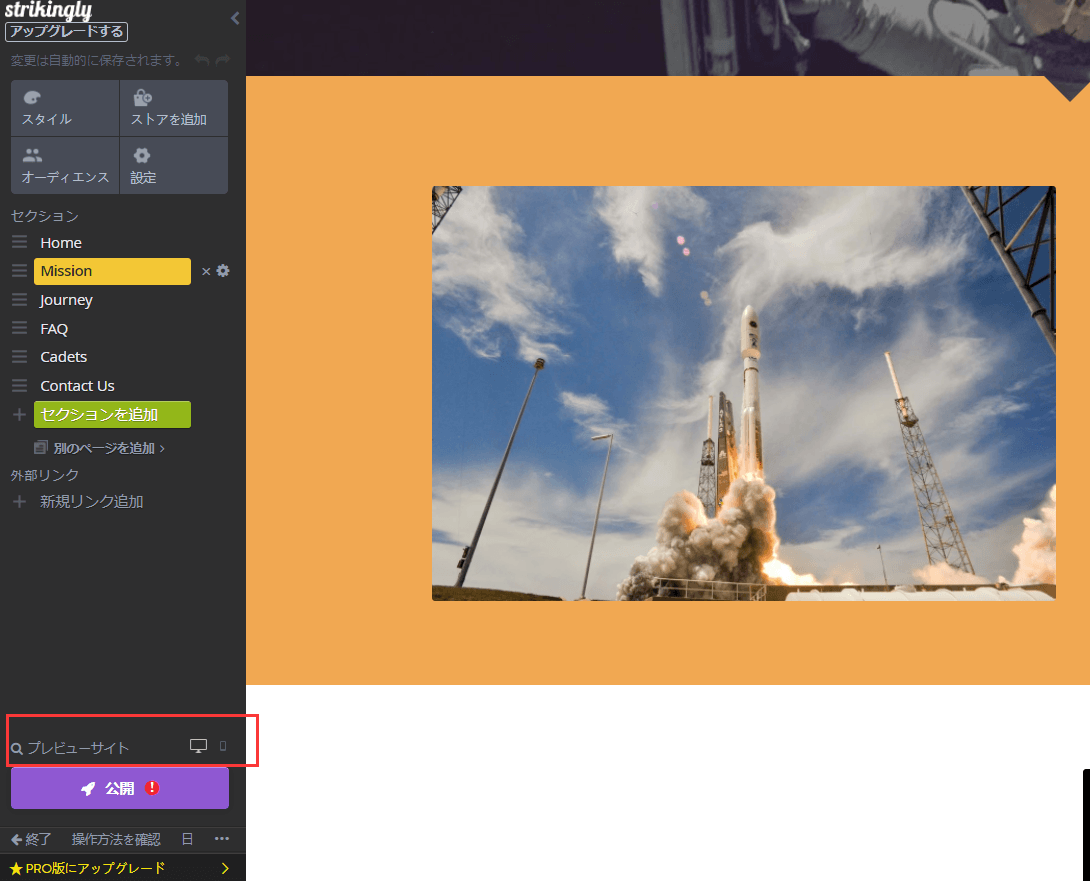Collapse the sidebar with the left chevron

pos(235,18)
